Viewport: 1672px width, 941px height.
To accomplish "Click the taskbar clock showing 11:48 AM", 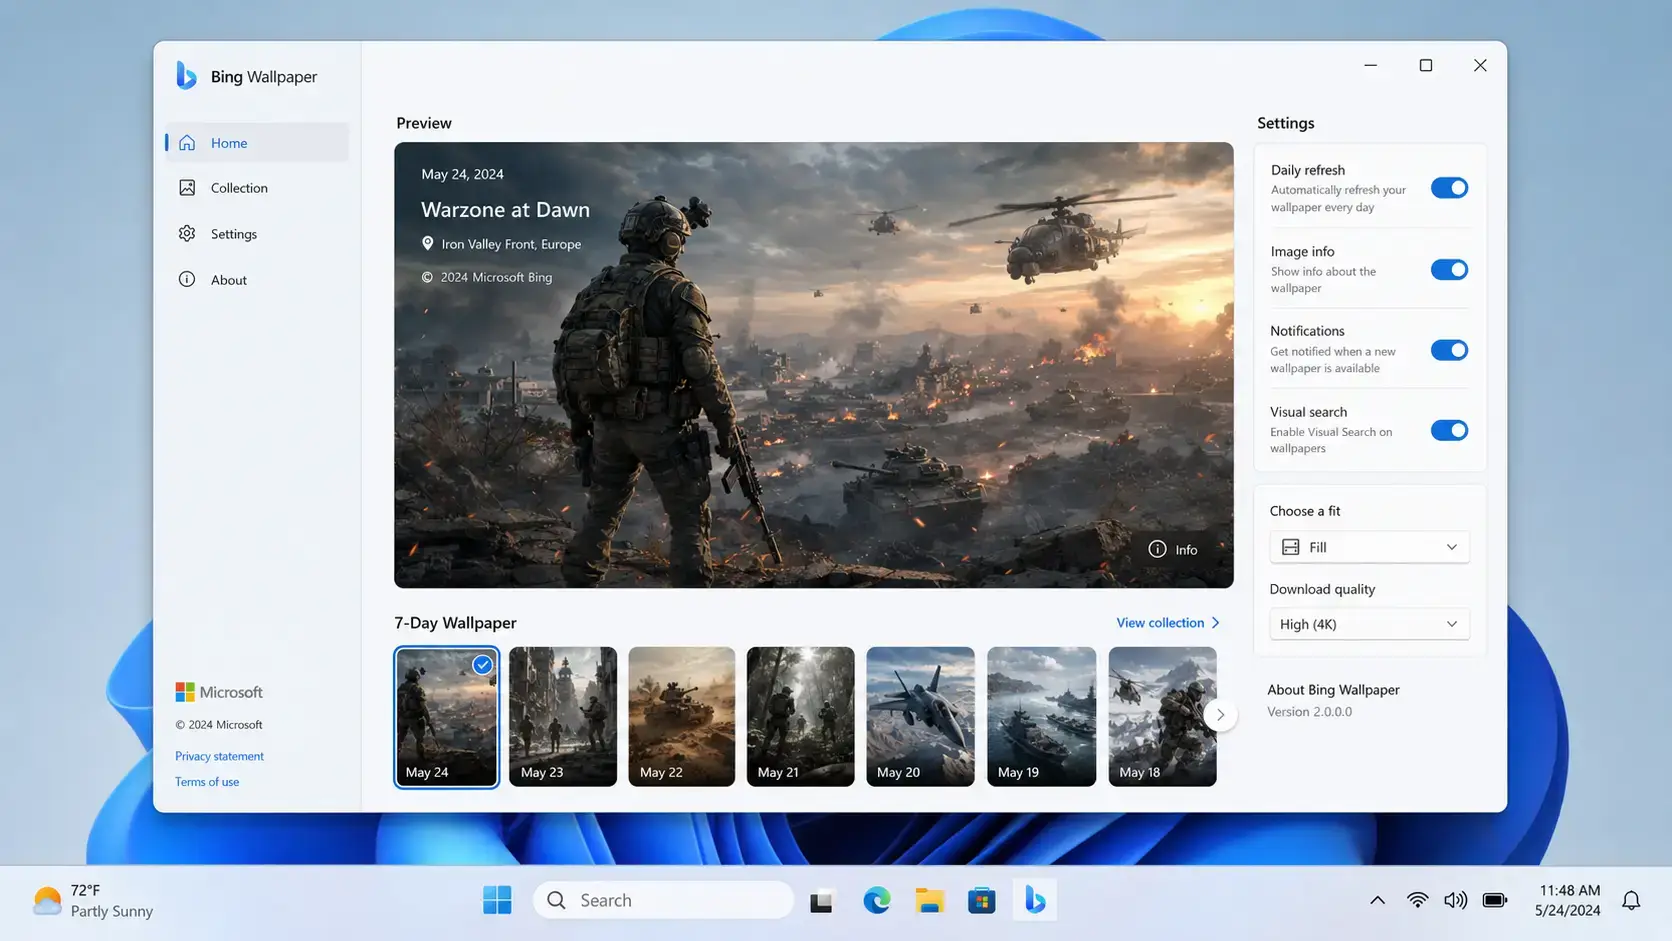I will point(1569,900).
